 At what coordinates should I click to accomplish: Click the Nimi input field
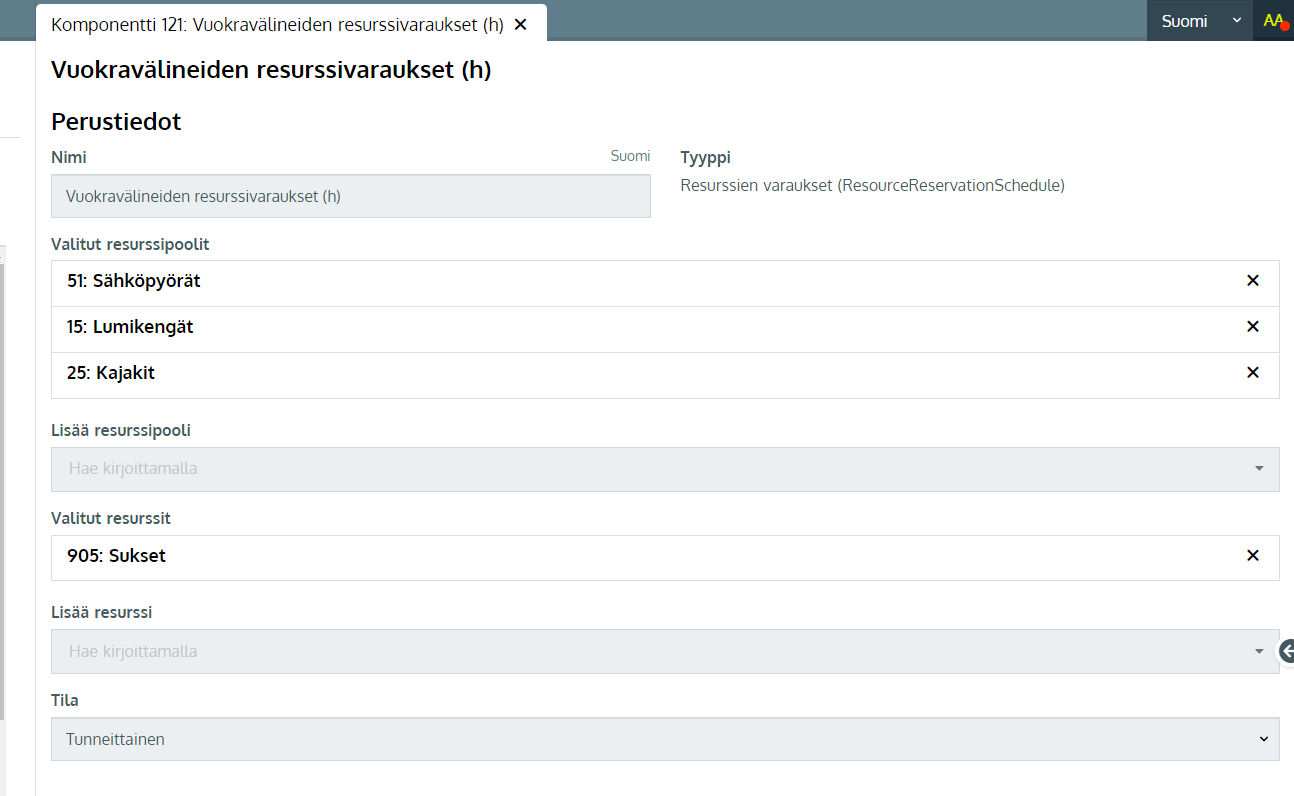tap(351, 196)
